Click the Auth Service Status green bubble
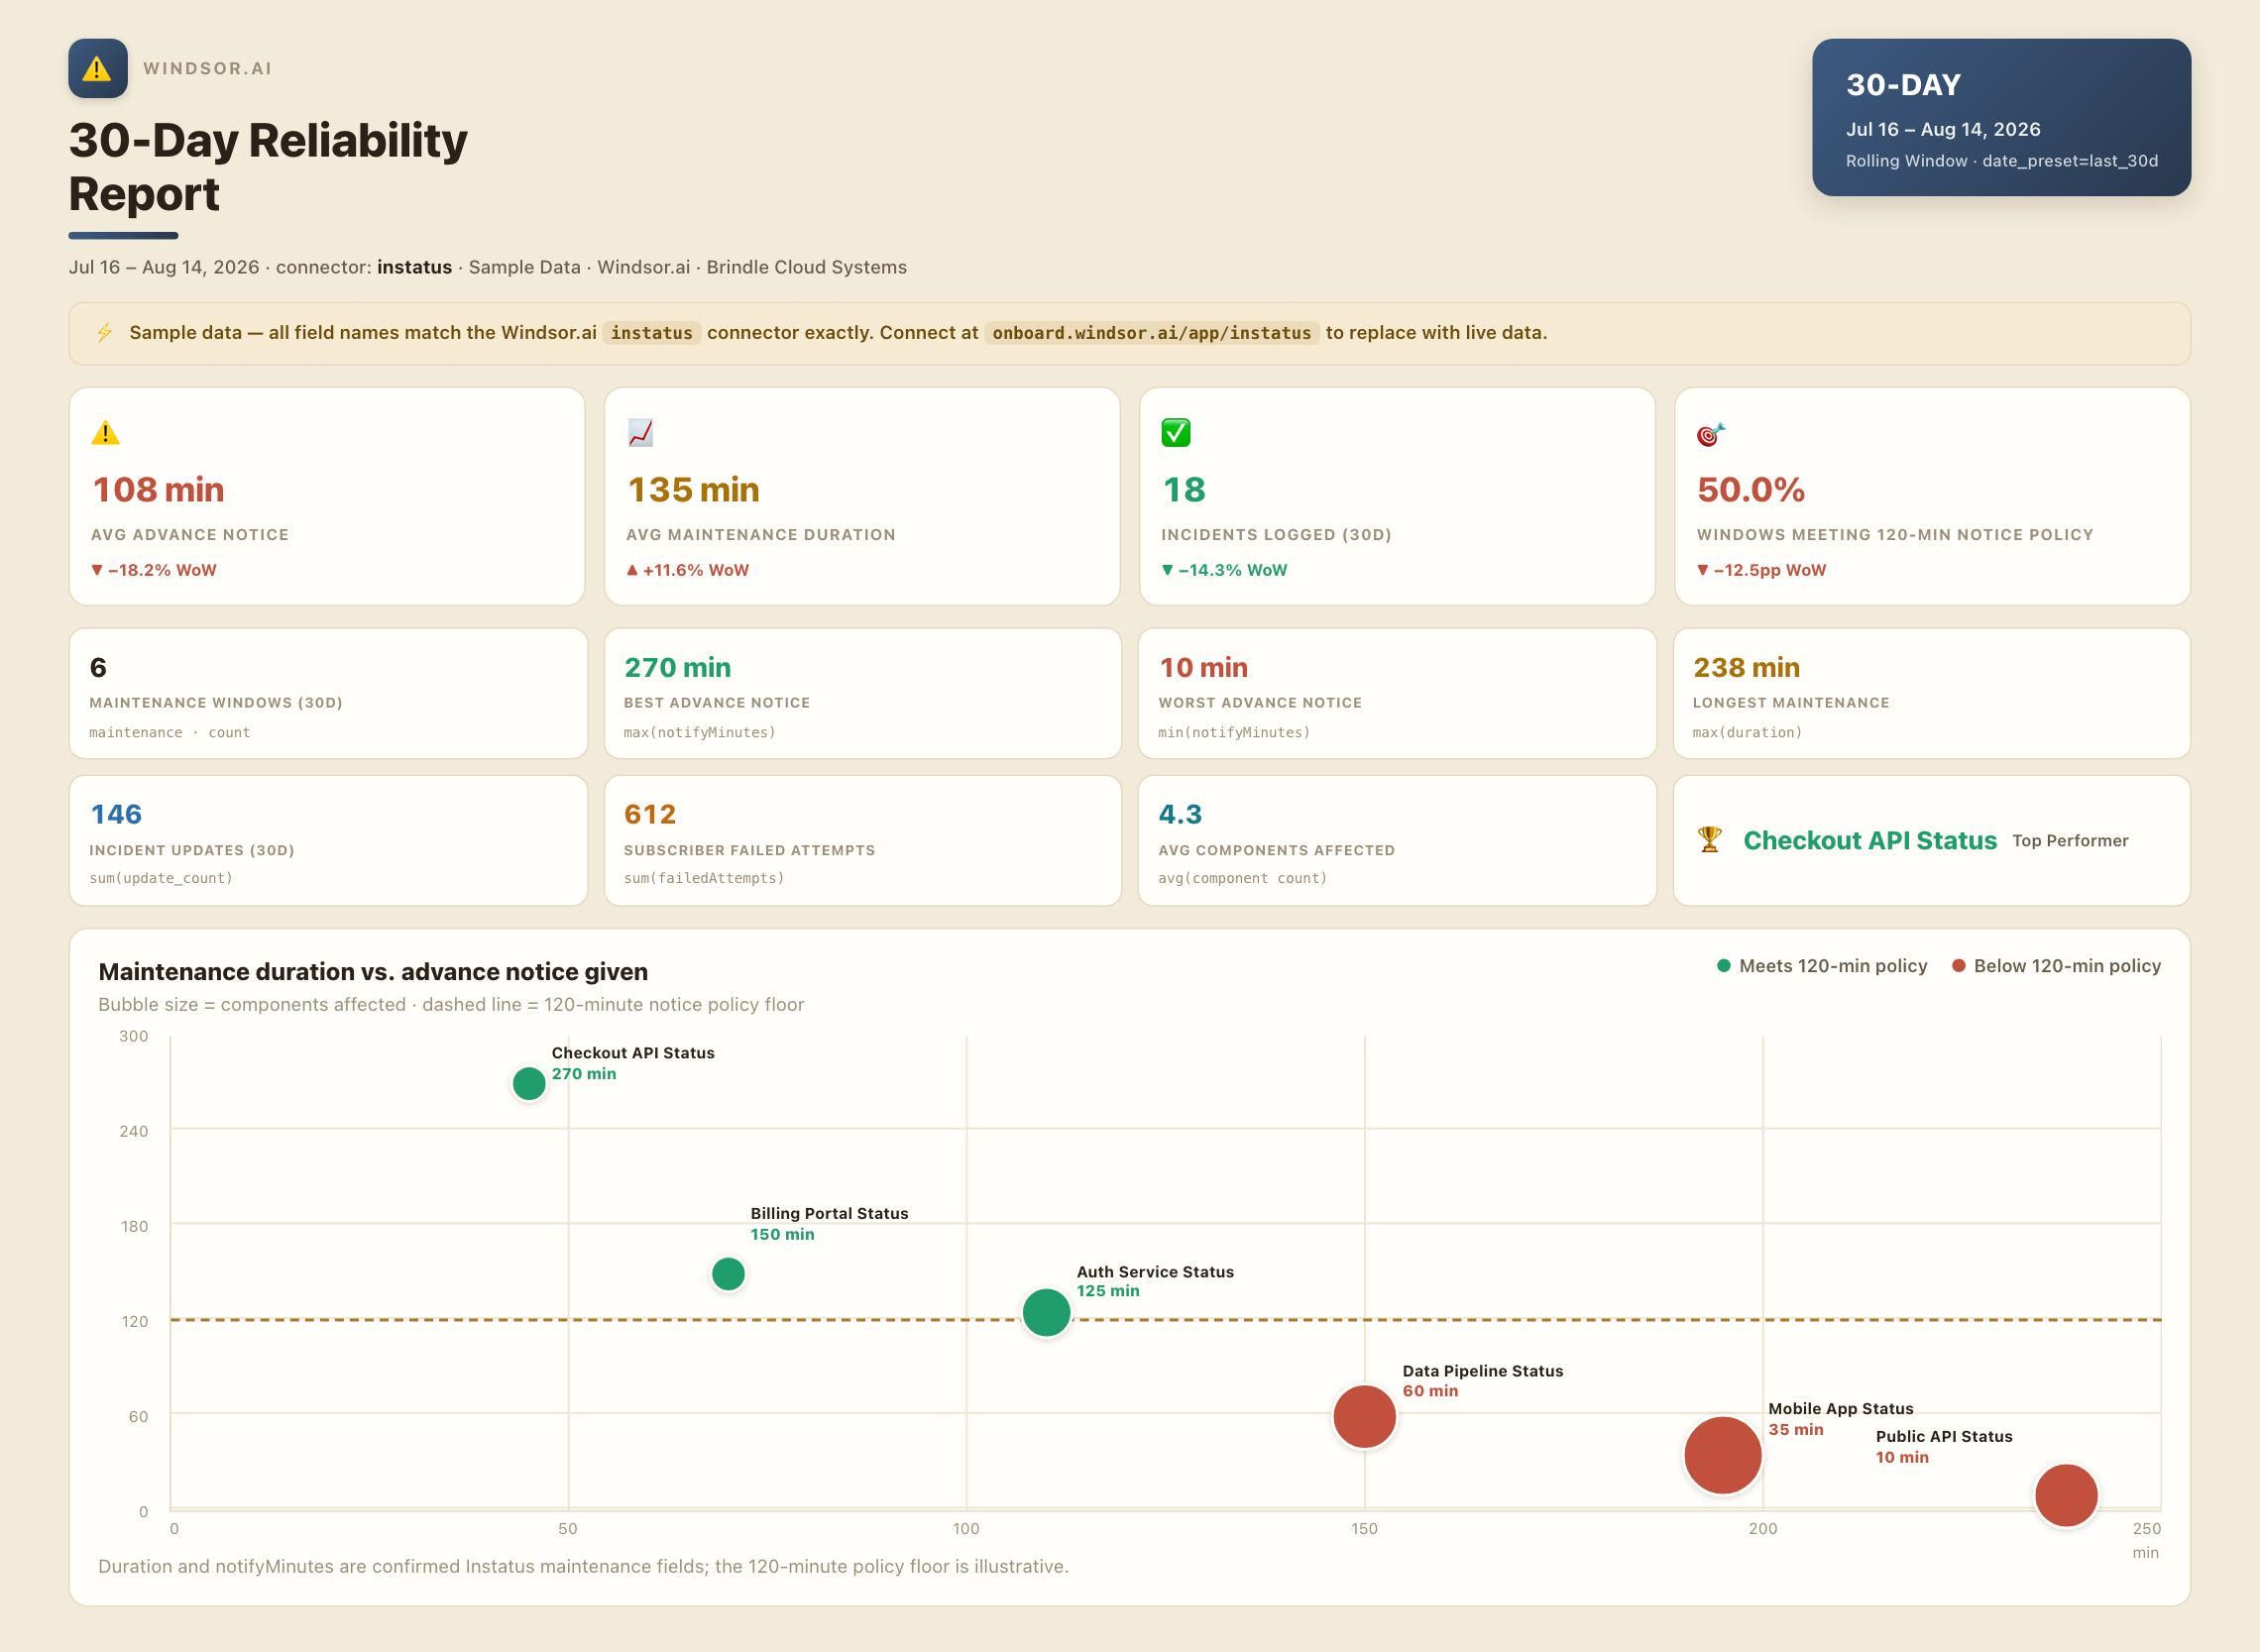The height and width of the screenshot is (1652, 2260). pos(1046,1312)
